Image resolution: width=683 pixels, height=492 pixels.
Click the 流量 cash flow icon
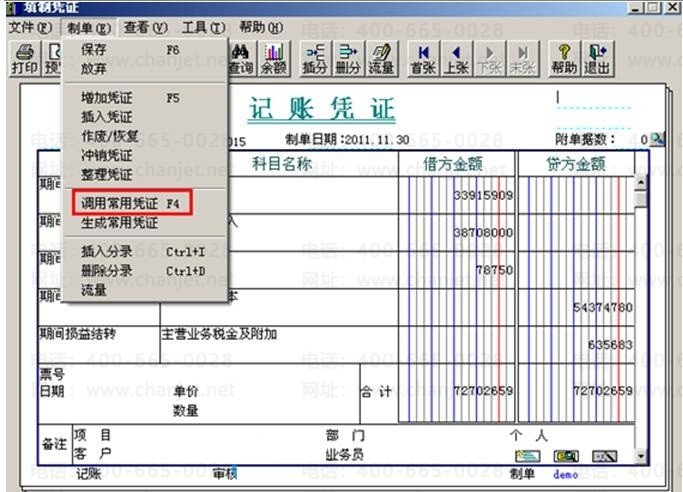381,59
